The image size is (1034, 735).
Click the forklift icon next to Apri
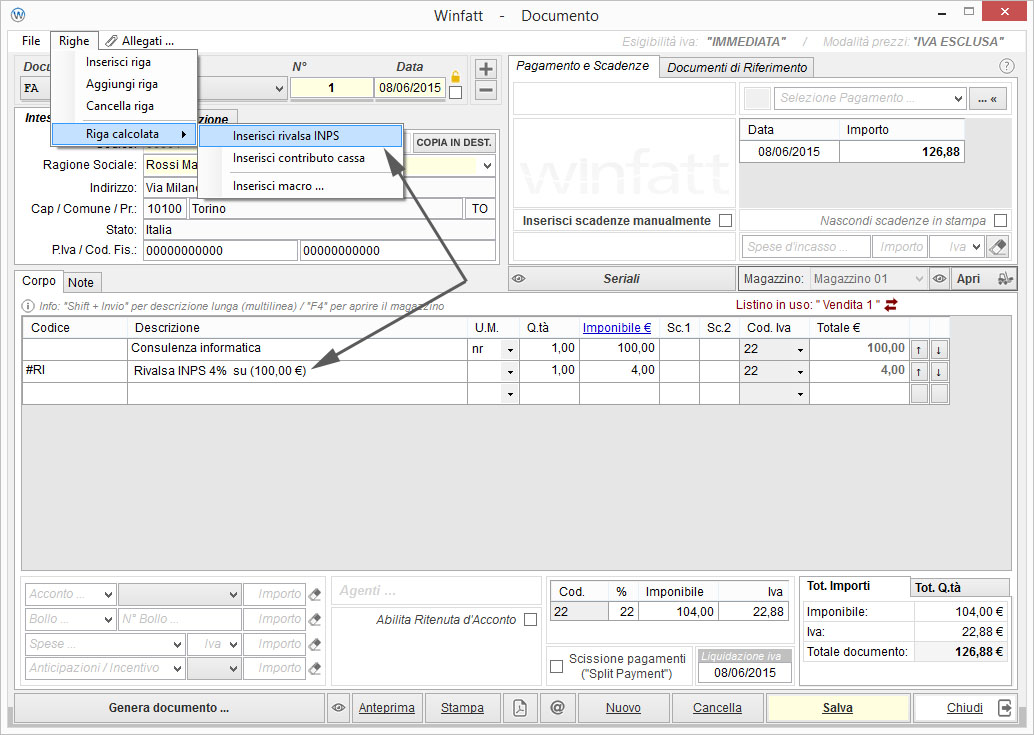(1005, 279)
